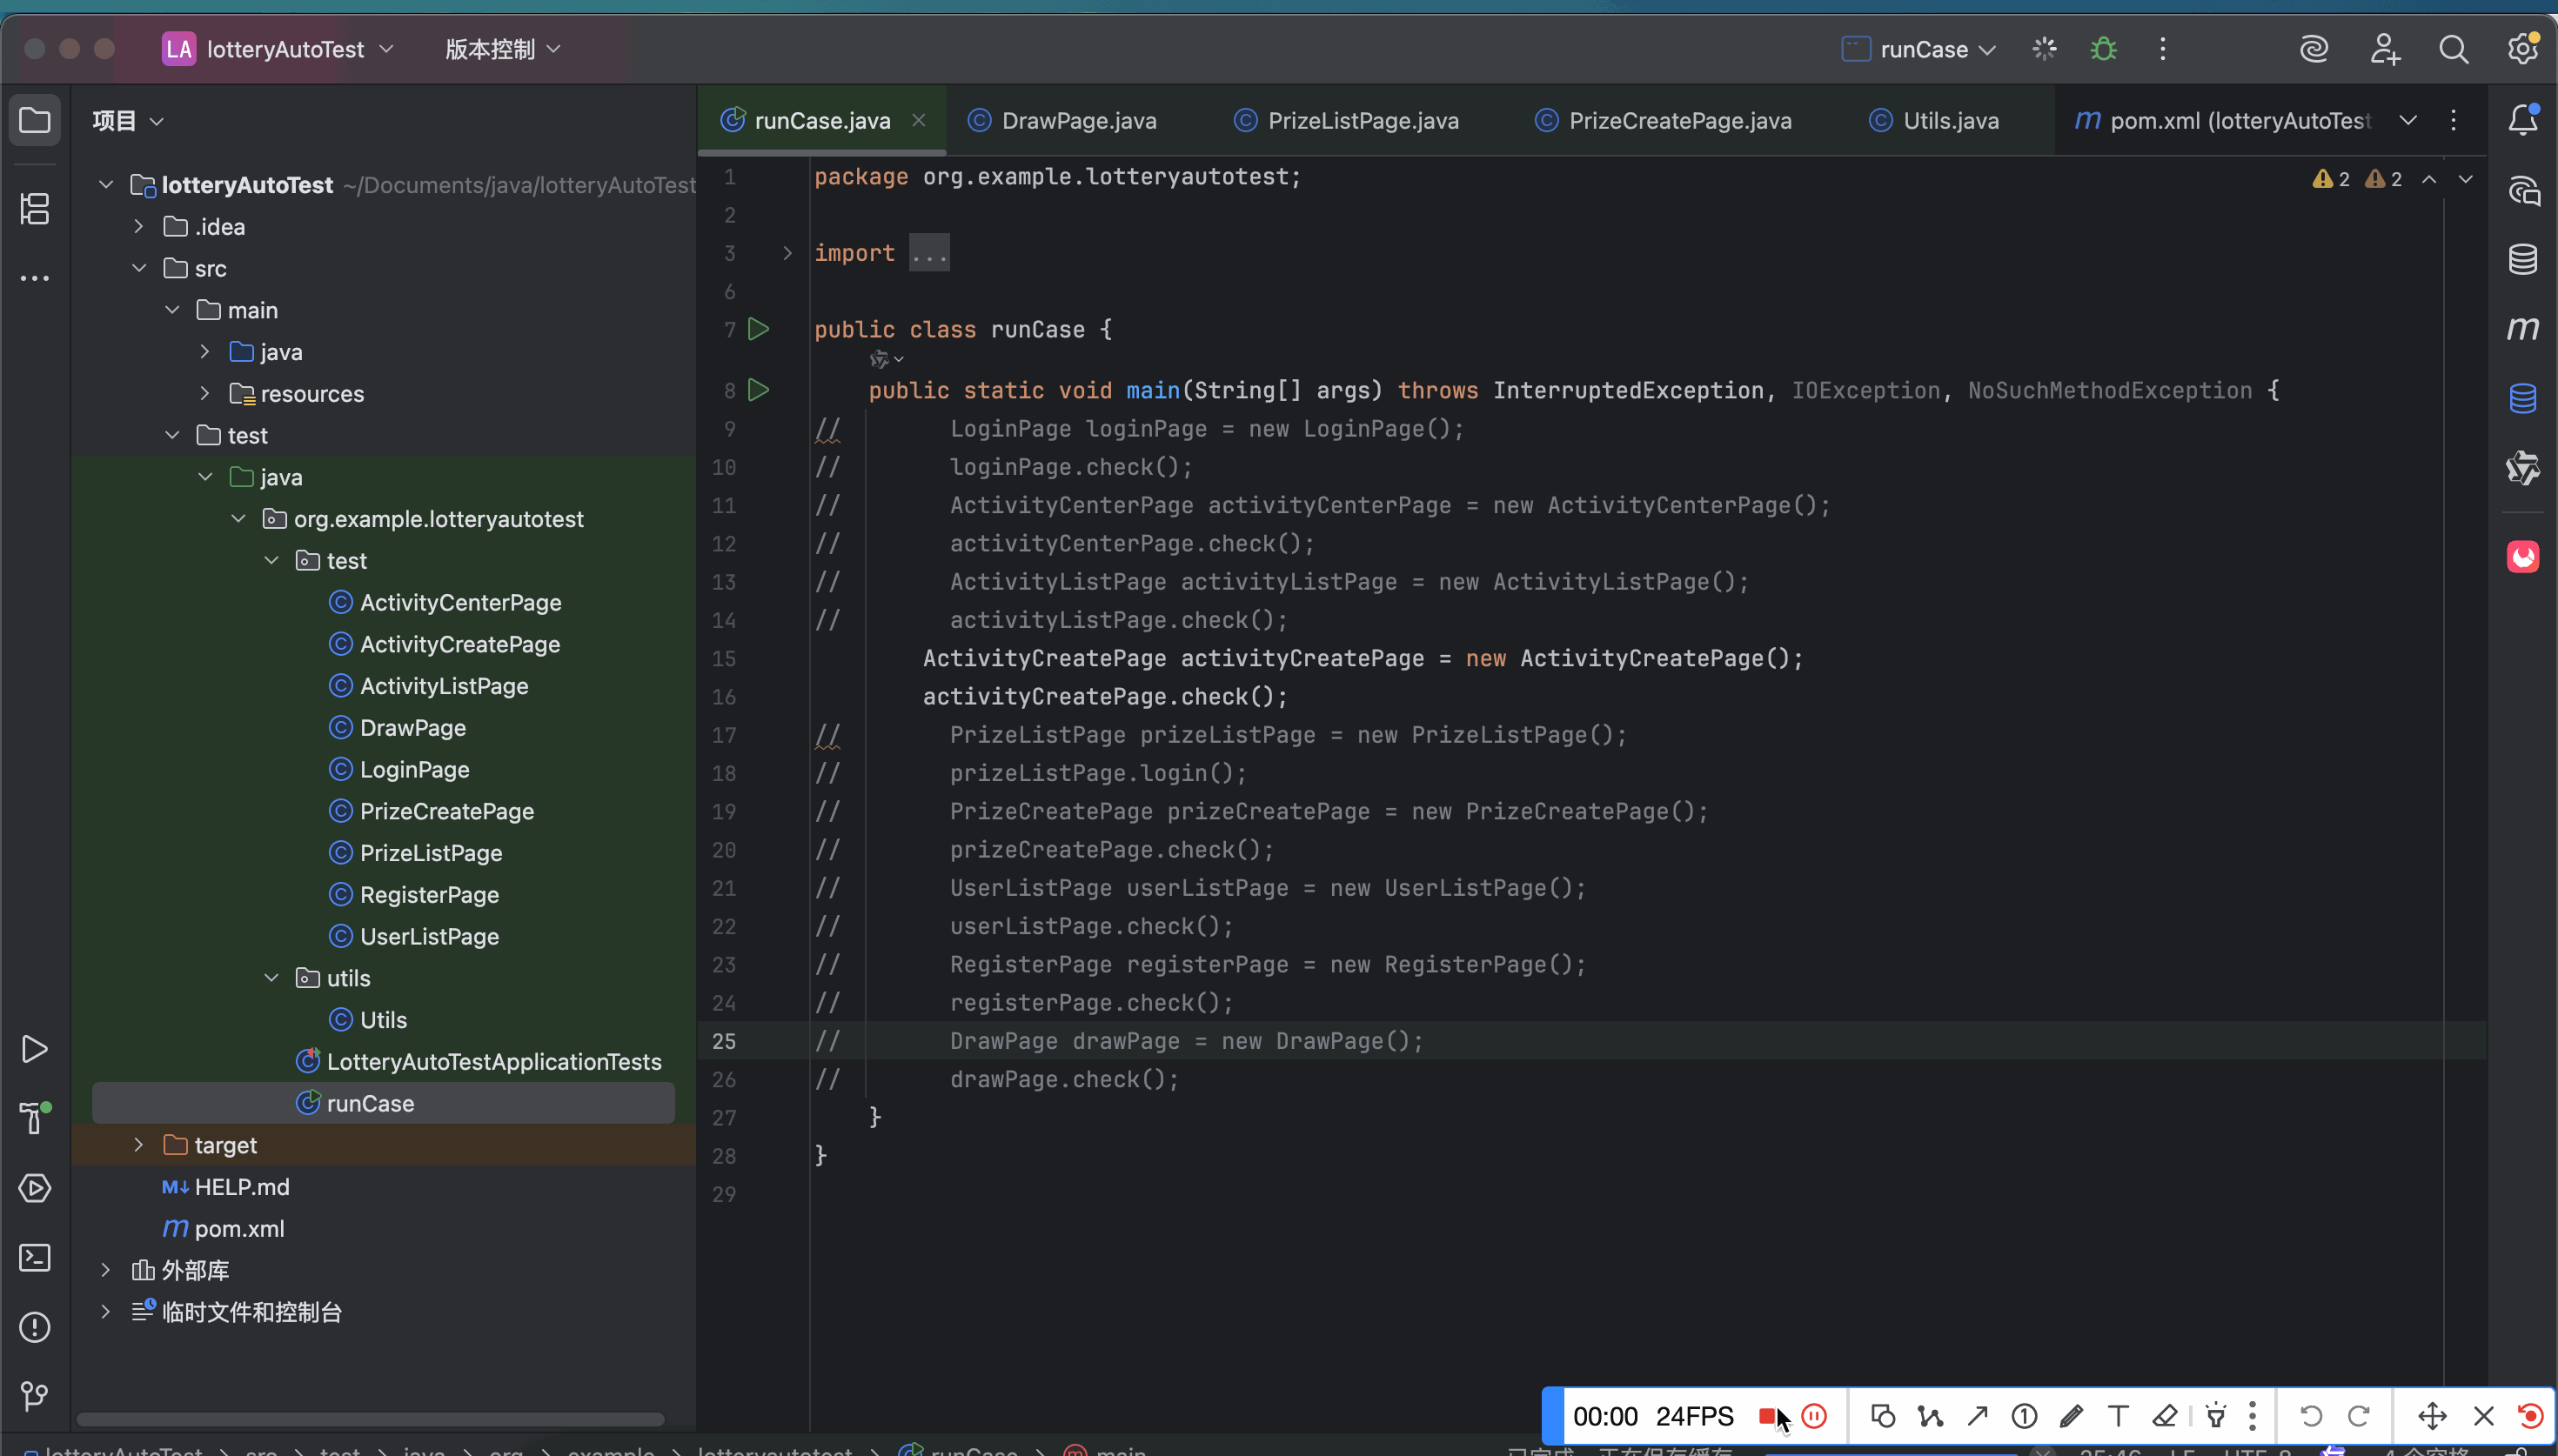The width and height of the screenshot is (2558, 1456).
Task: Open the Database tool window in right sidebar
Action: tap(2522, 259)
